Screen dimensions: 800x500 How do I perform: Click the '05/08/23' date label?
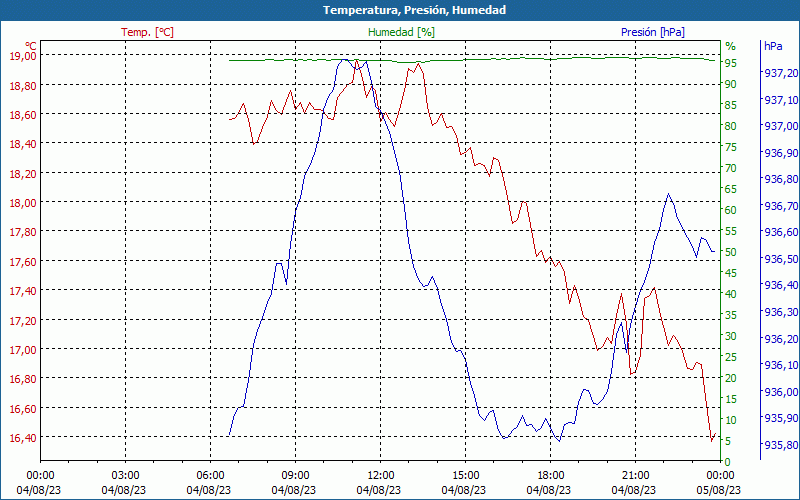click(718, 490)
